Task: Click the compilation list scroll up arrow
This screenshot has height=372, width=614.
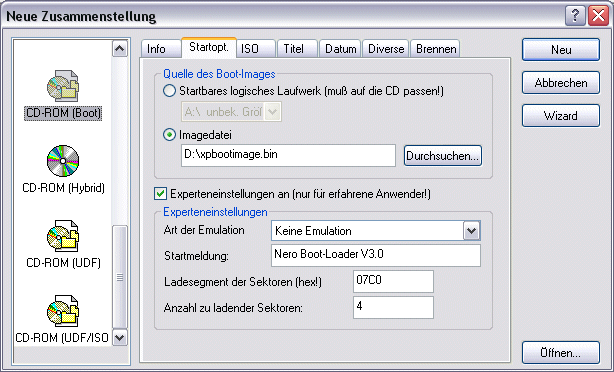Action: pyautogui.click(x=119, y=49)
